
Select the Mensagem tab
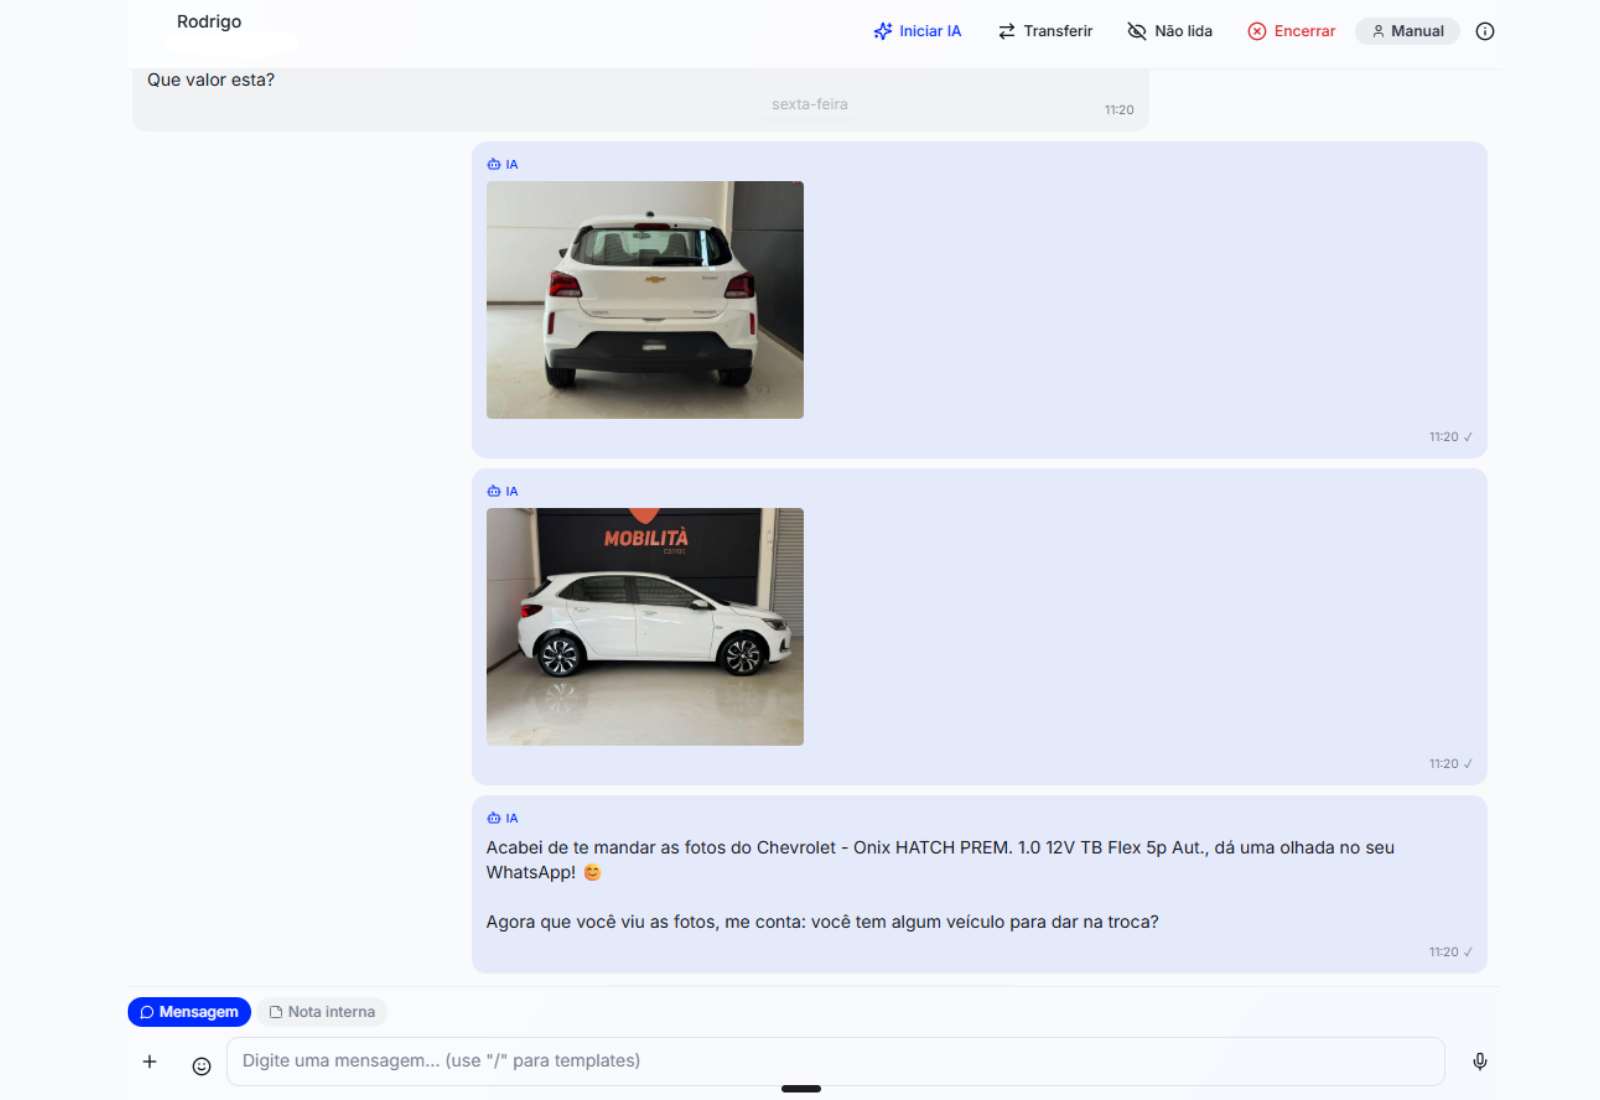point(189,1012)
